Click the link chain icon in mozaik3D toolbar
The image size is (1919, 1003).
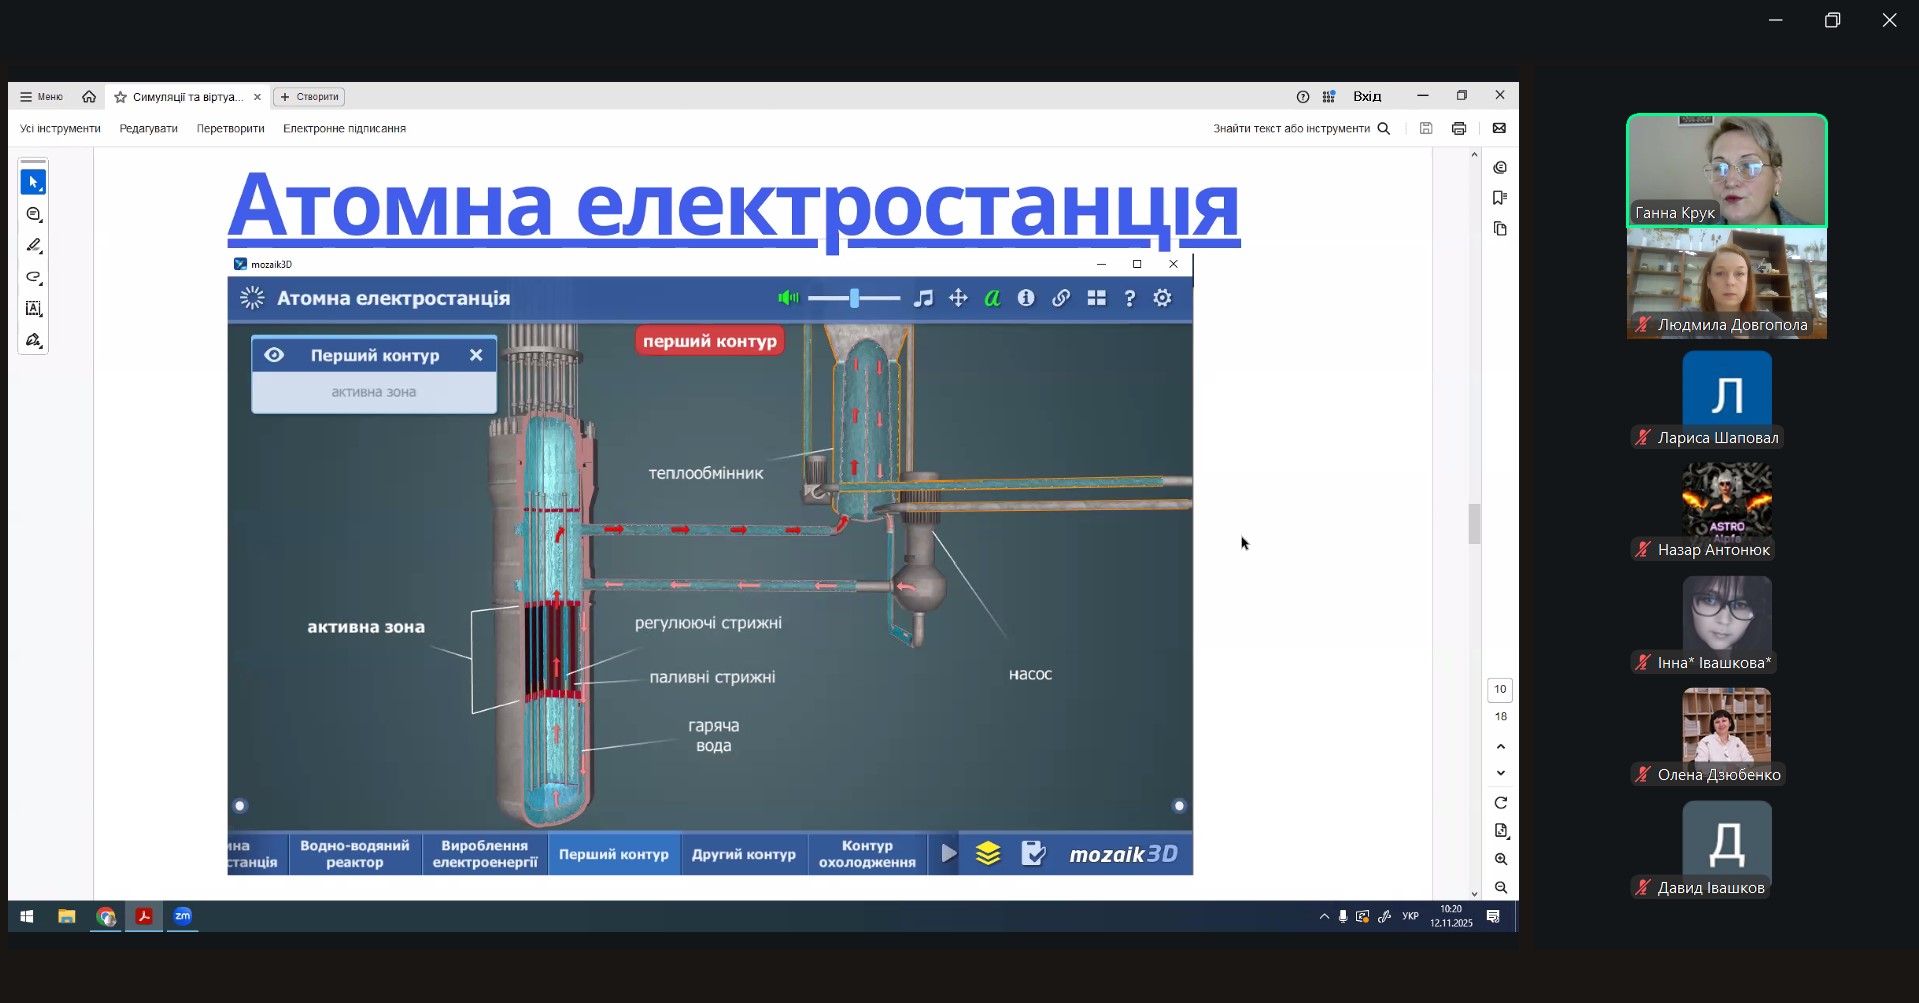[1061, 298]
